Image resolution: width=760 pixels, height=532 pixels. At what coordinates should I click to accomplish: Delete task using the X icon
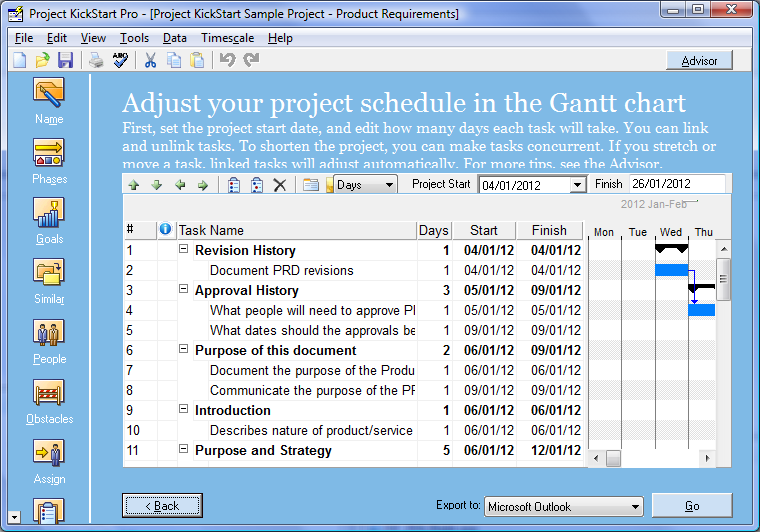[x=280, y=185]
